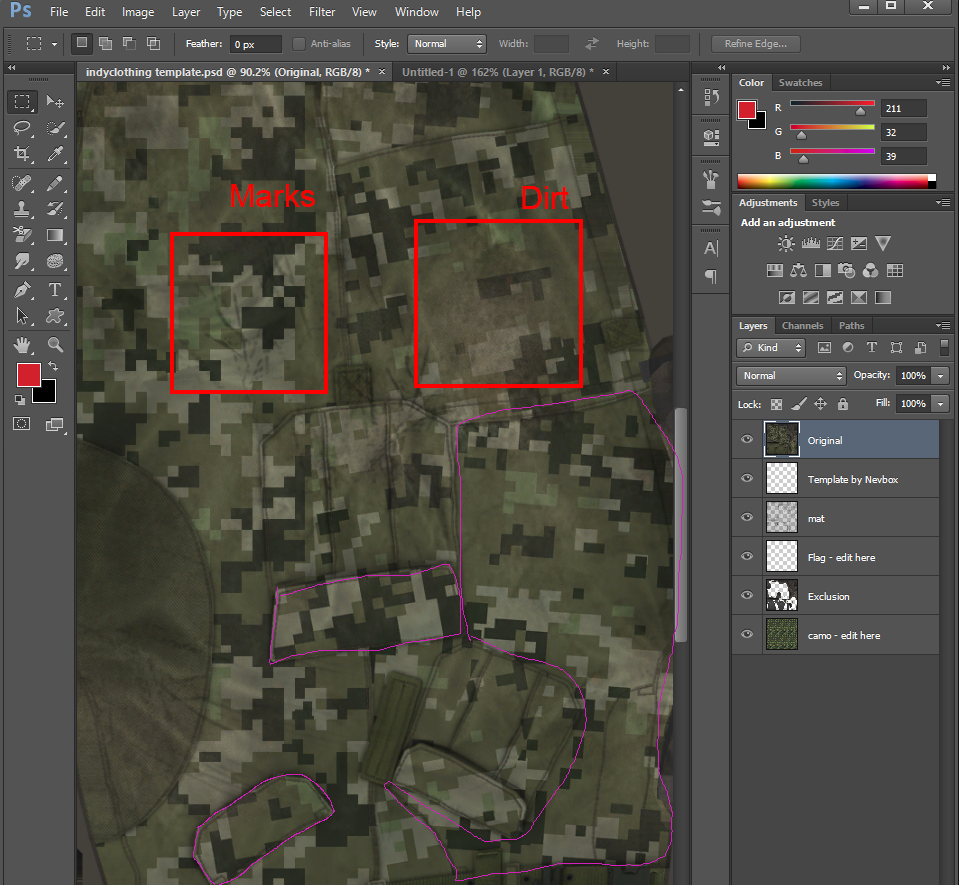The width and height of the screenshot is (959, 885).
Task: Click the Feather input field
Action: coord(255,45)
